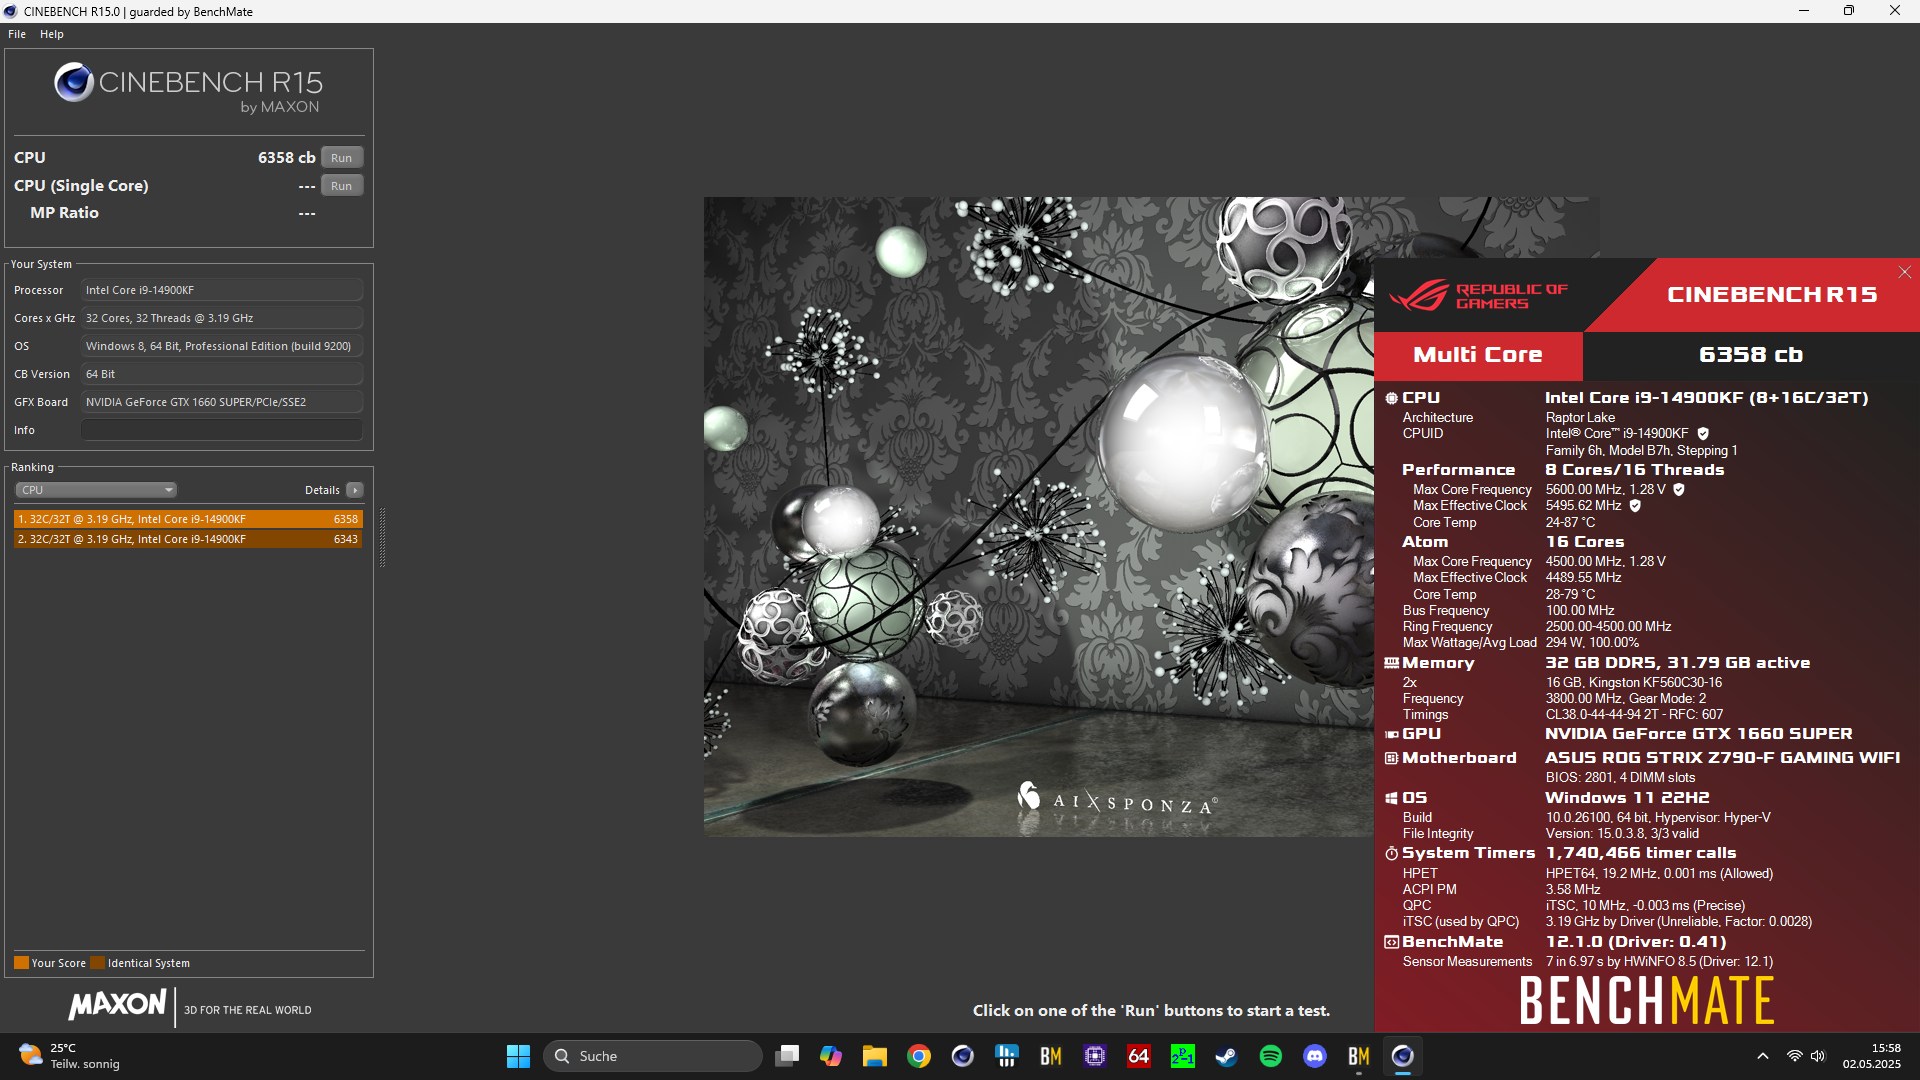
Task: Expand ranking Details arrow button
Action: pyautogui.click(x=355, y=490)
